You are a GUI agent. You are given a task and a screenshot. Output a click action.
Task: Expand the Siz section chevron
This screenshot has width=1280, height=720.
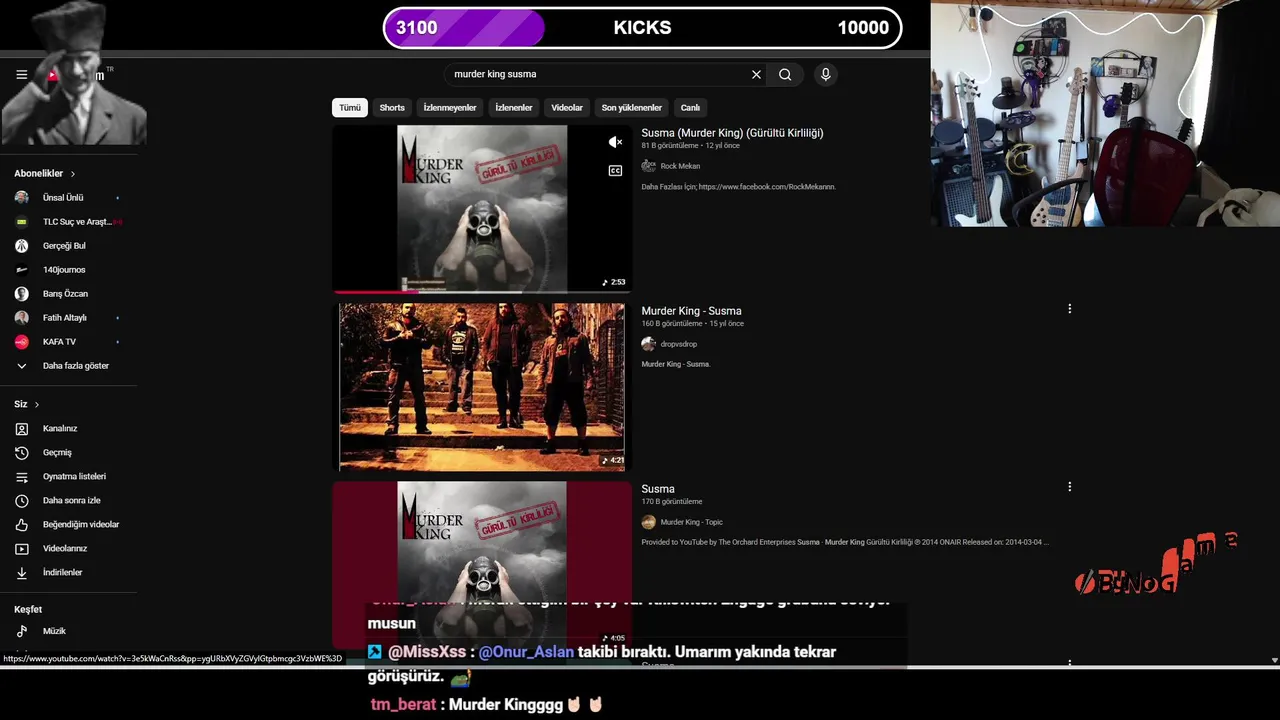[x=37, y=405]
